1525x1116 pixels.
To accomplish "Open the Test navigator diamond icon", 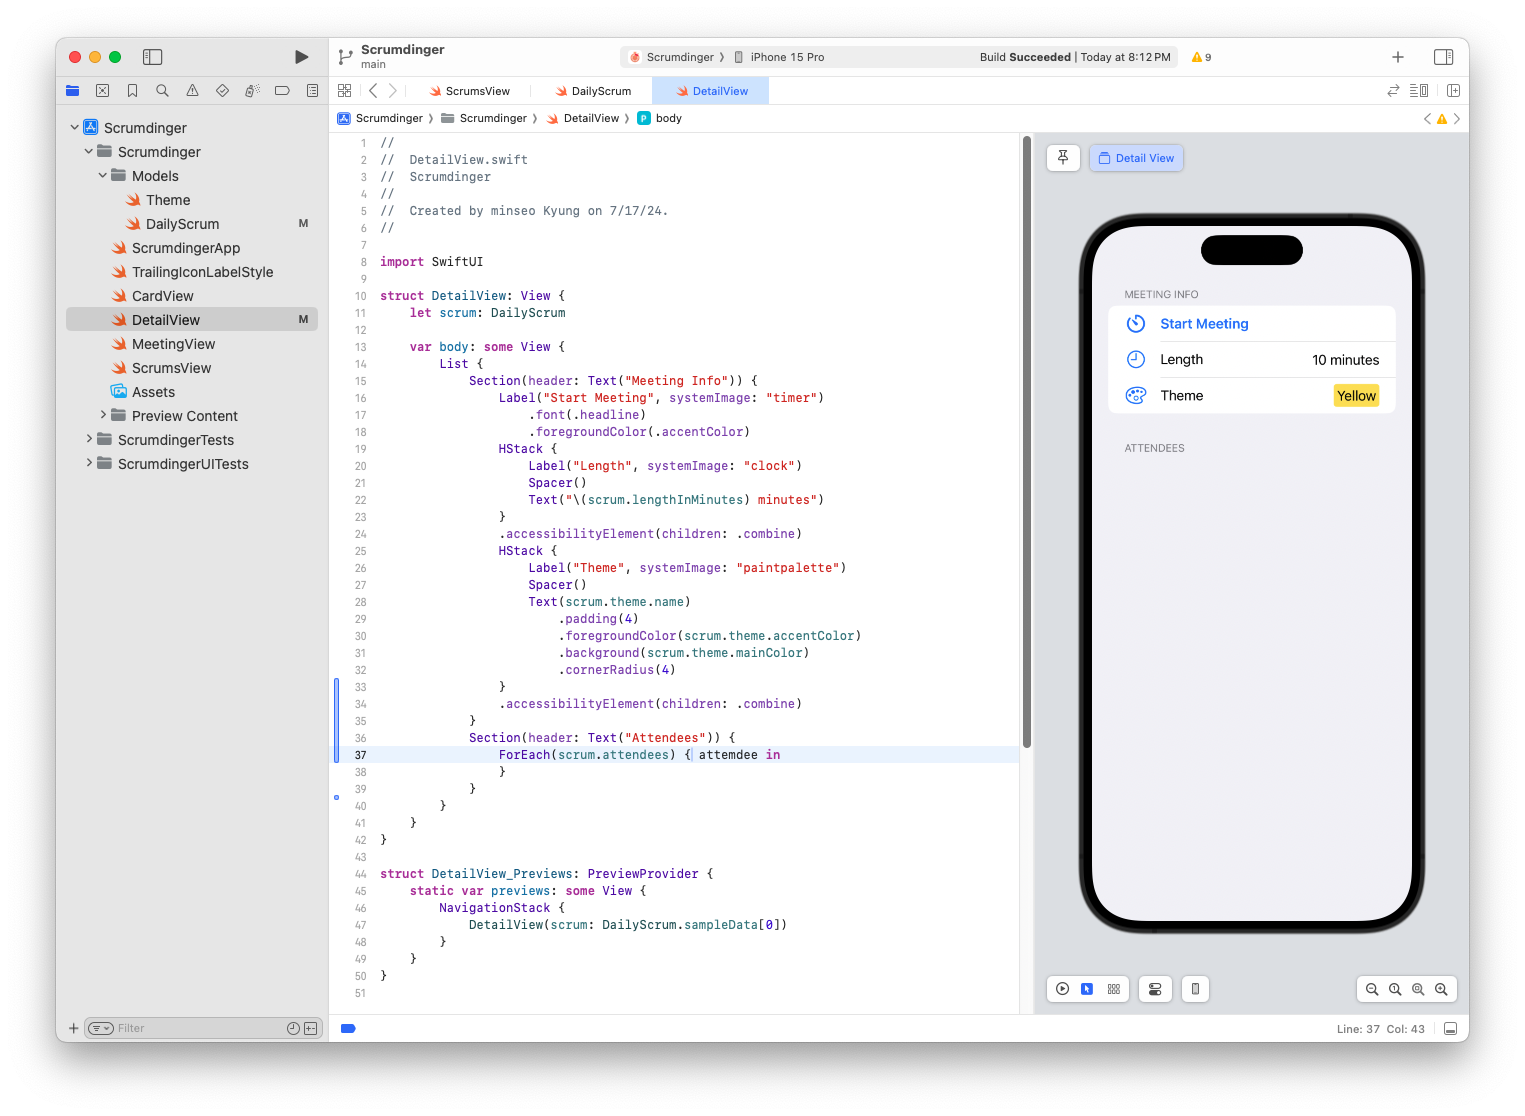I will click(x=222, y=91).
